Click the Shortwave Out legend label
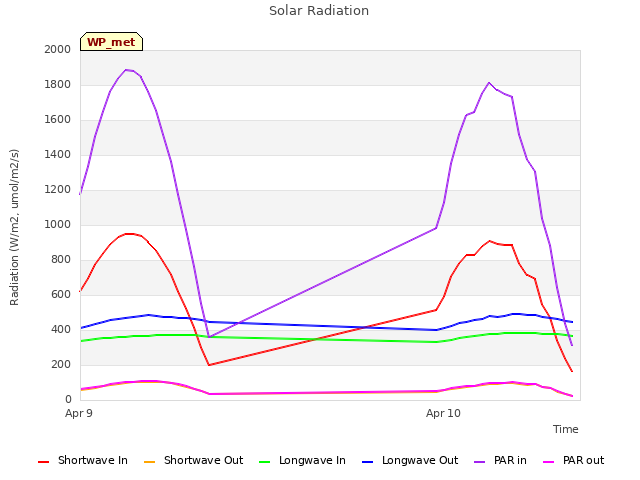The width and height of the screenshot is (640, 480). pyautogui.click(x=203, y=460)
